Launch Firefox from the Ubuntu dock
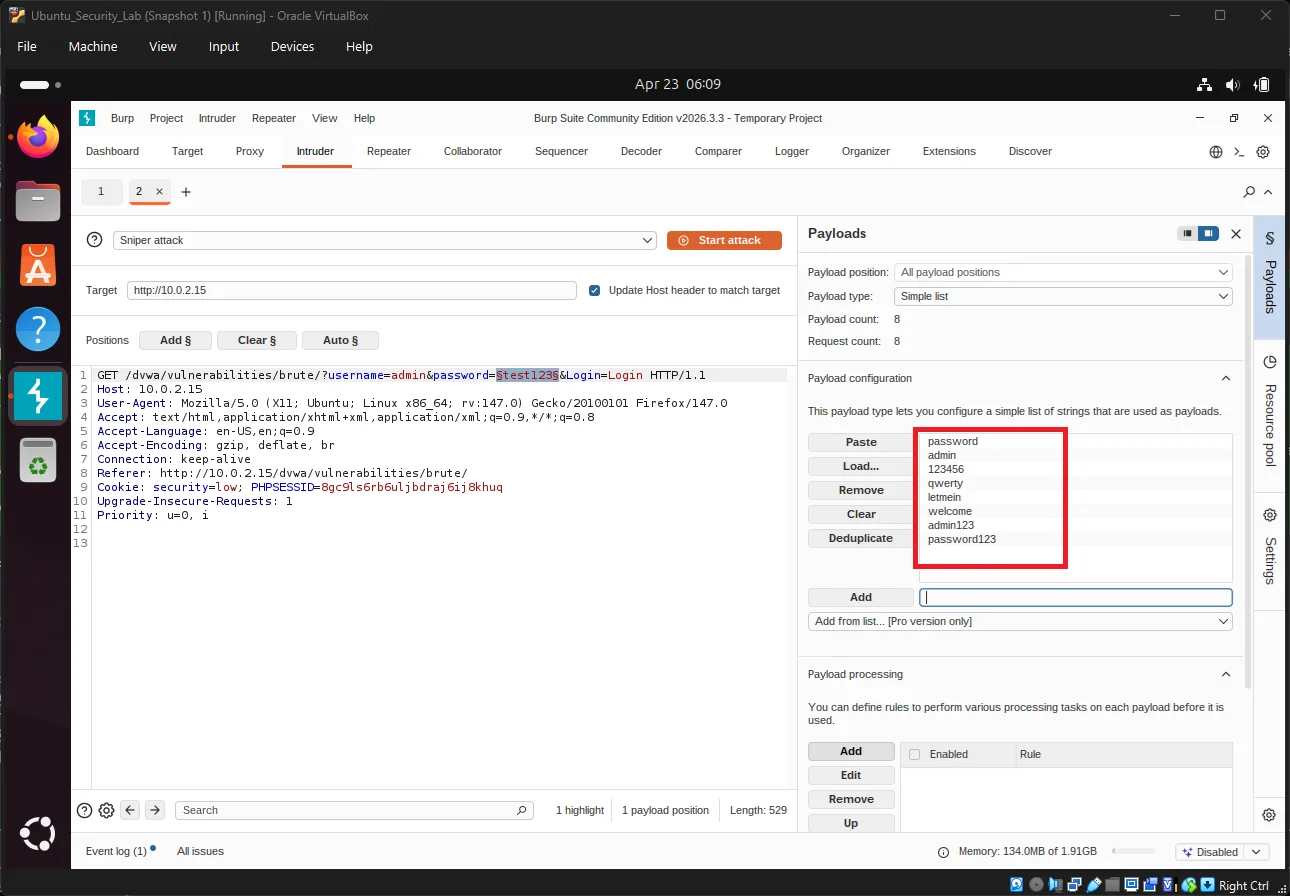 tap(37, 136)
